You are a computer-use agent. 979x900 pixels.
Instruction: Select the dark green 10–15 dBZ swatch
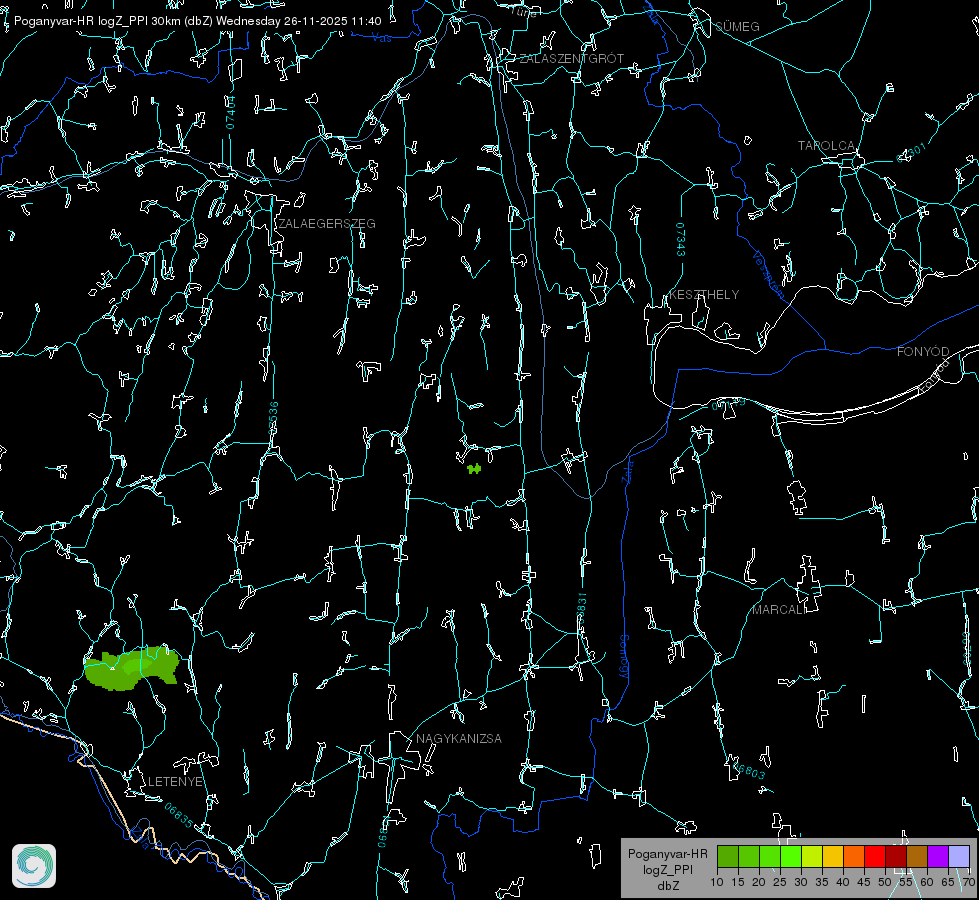click(728, 856)
